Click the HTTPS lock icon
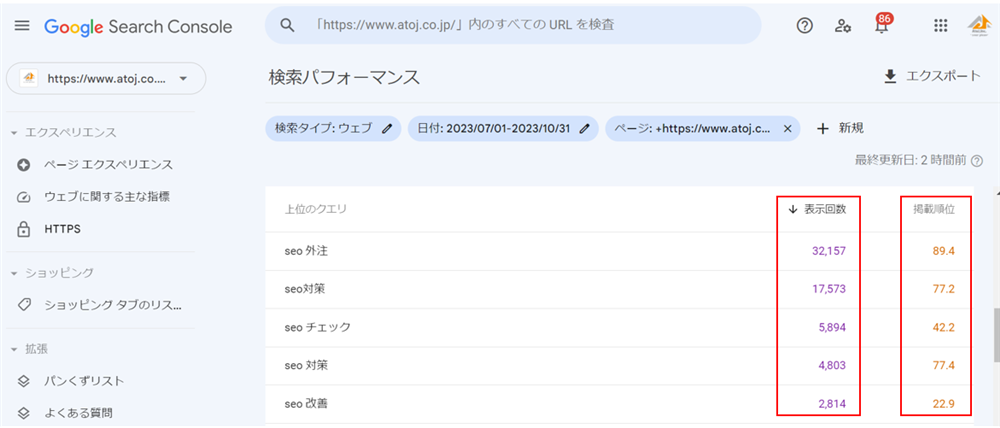 24,229
